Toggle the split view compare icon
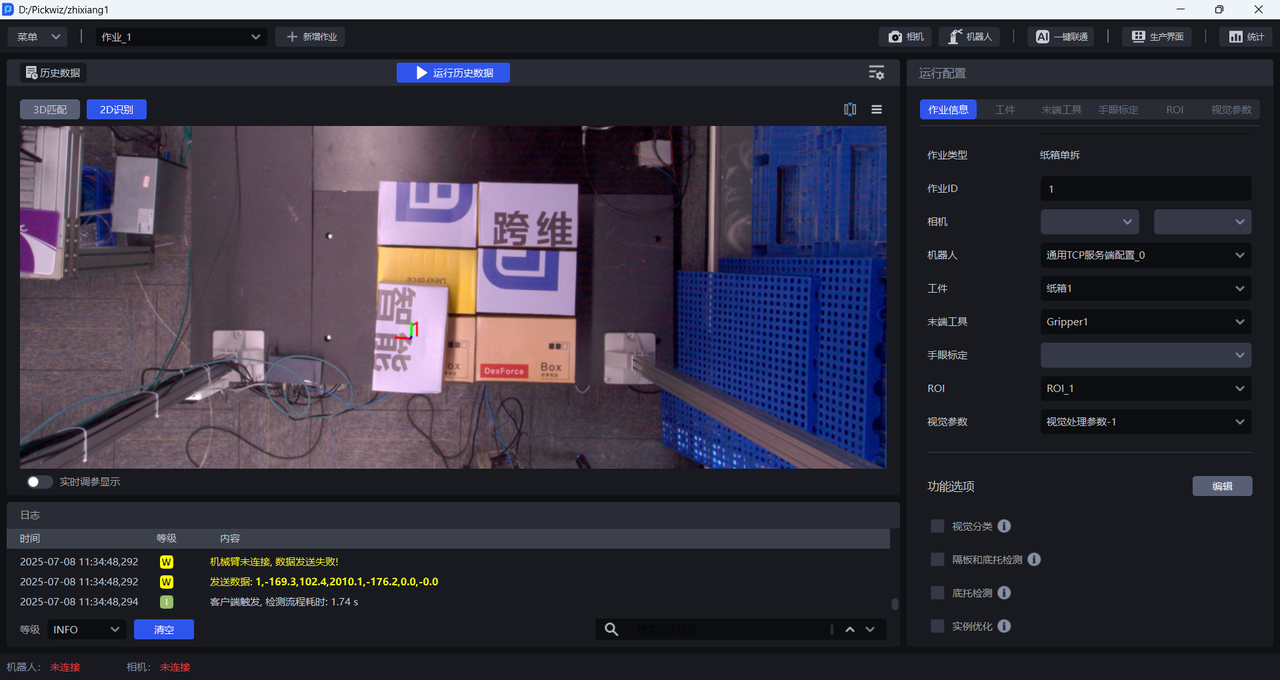 (850, 110)
